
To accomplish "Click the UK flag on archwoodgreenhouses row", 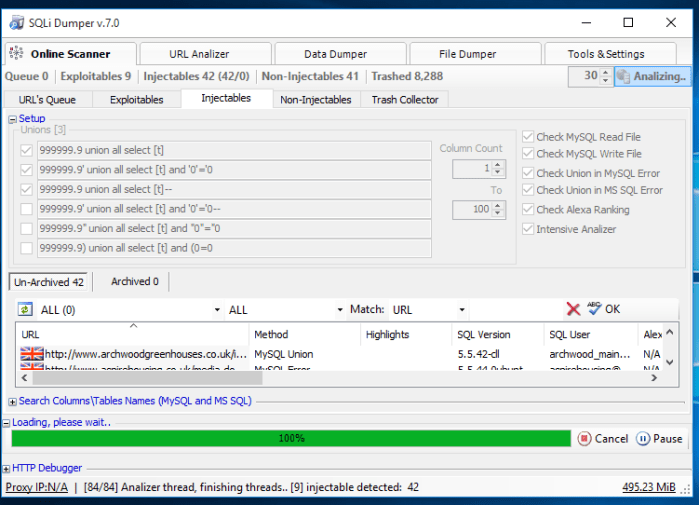I will tap(32, 354).
